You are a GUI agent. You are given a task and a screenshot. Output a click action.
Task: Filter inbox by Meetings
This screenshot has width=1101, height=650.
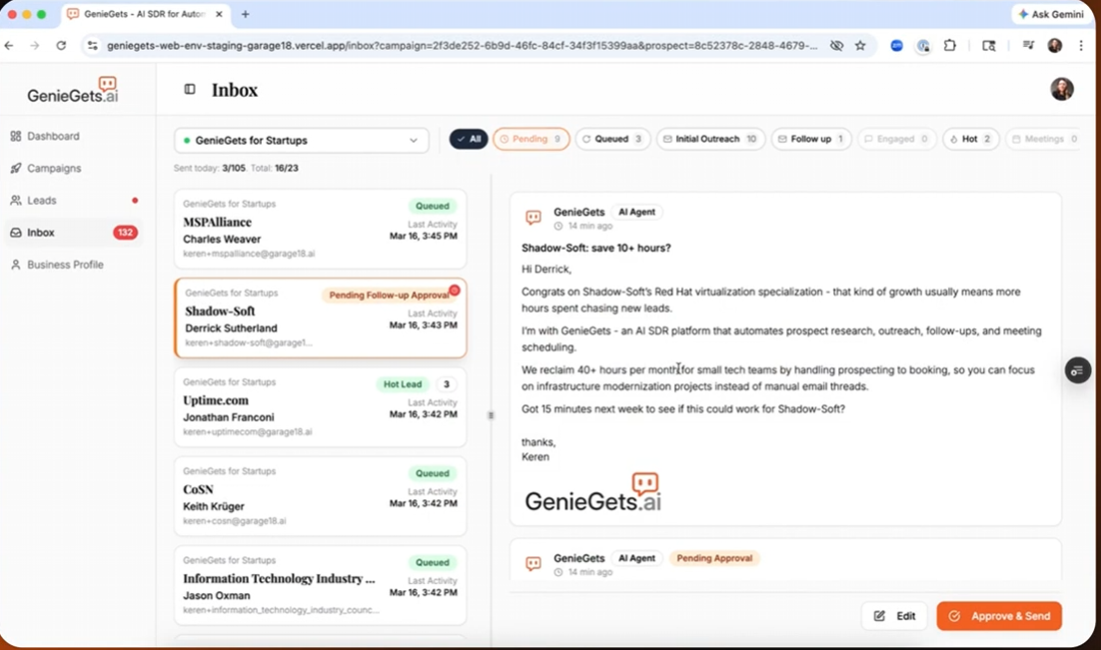pyautogui.click(x=1044, y=139)
